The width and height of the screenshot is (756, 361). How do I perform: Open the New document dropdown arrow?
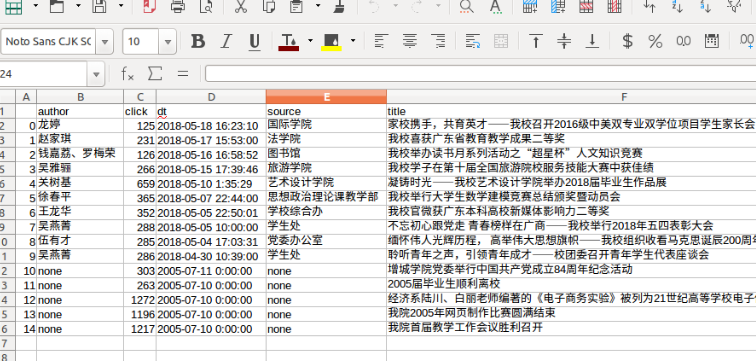(36, 6)
